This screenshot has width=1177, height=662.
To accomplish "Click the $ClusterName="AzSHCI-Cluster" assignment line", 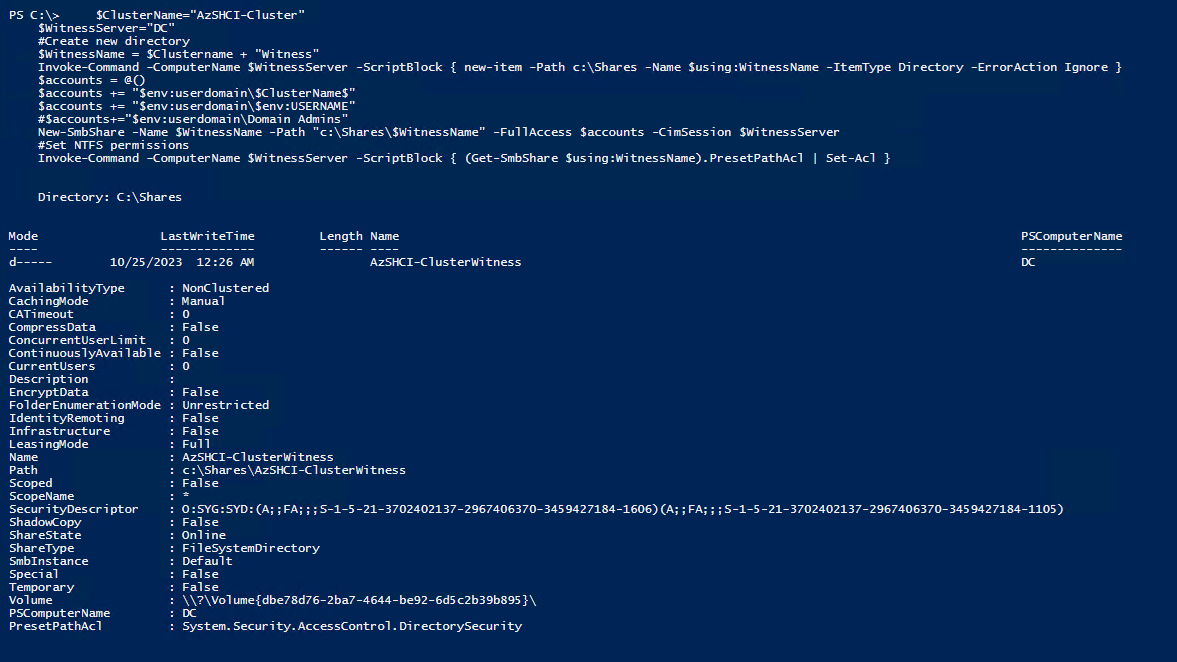I will (200, 16).
